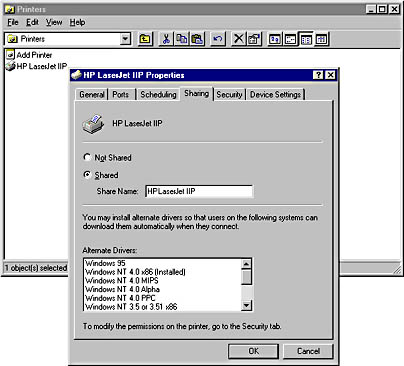Open the Edit menu

point(32,22)
